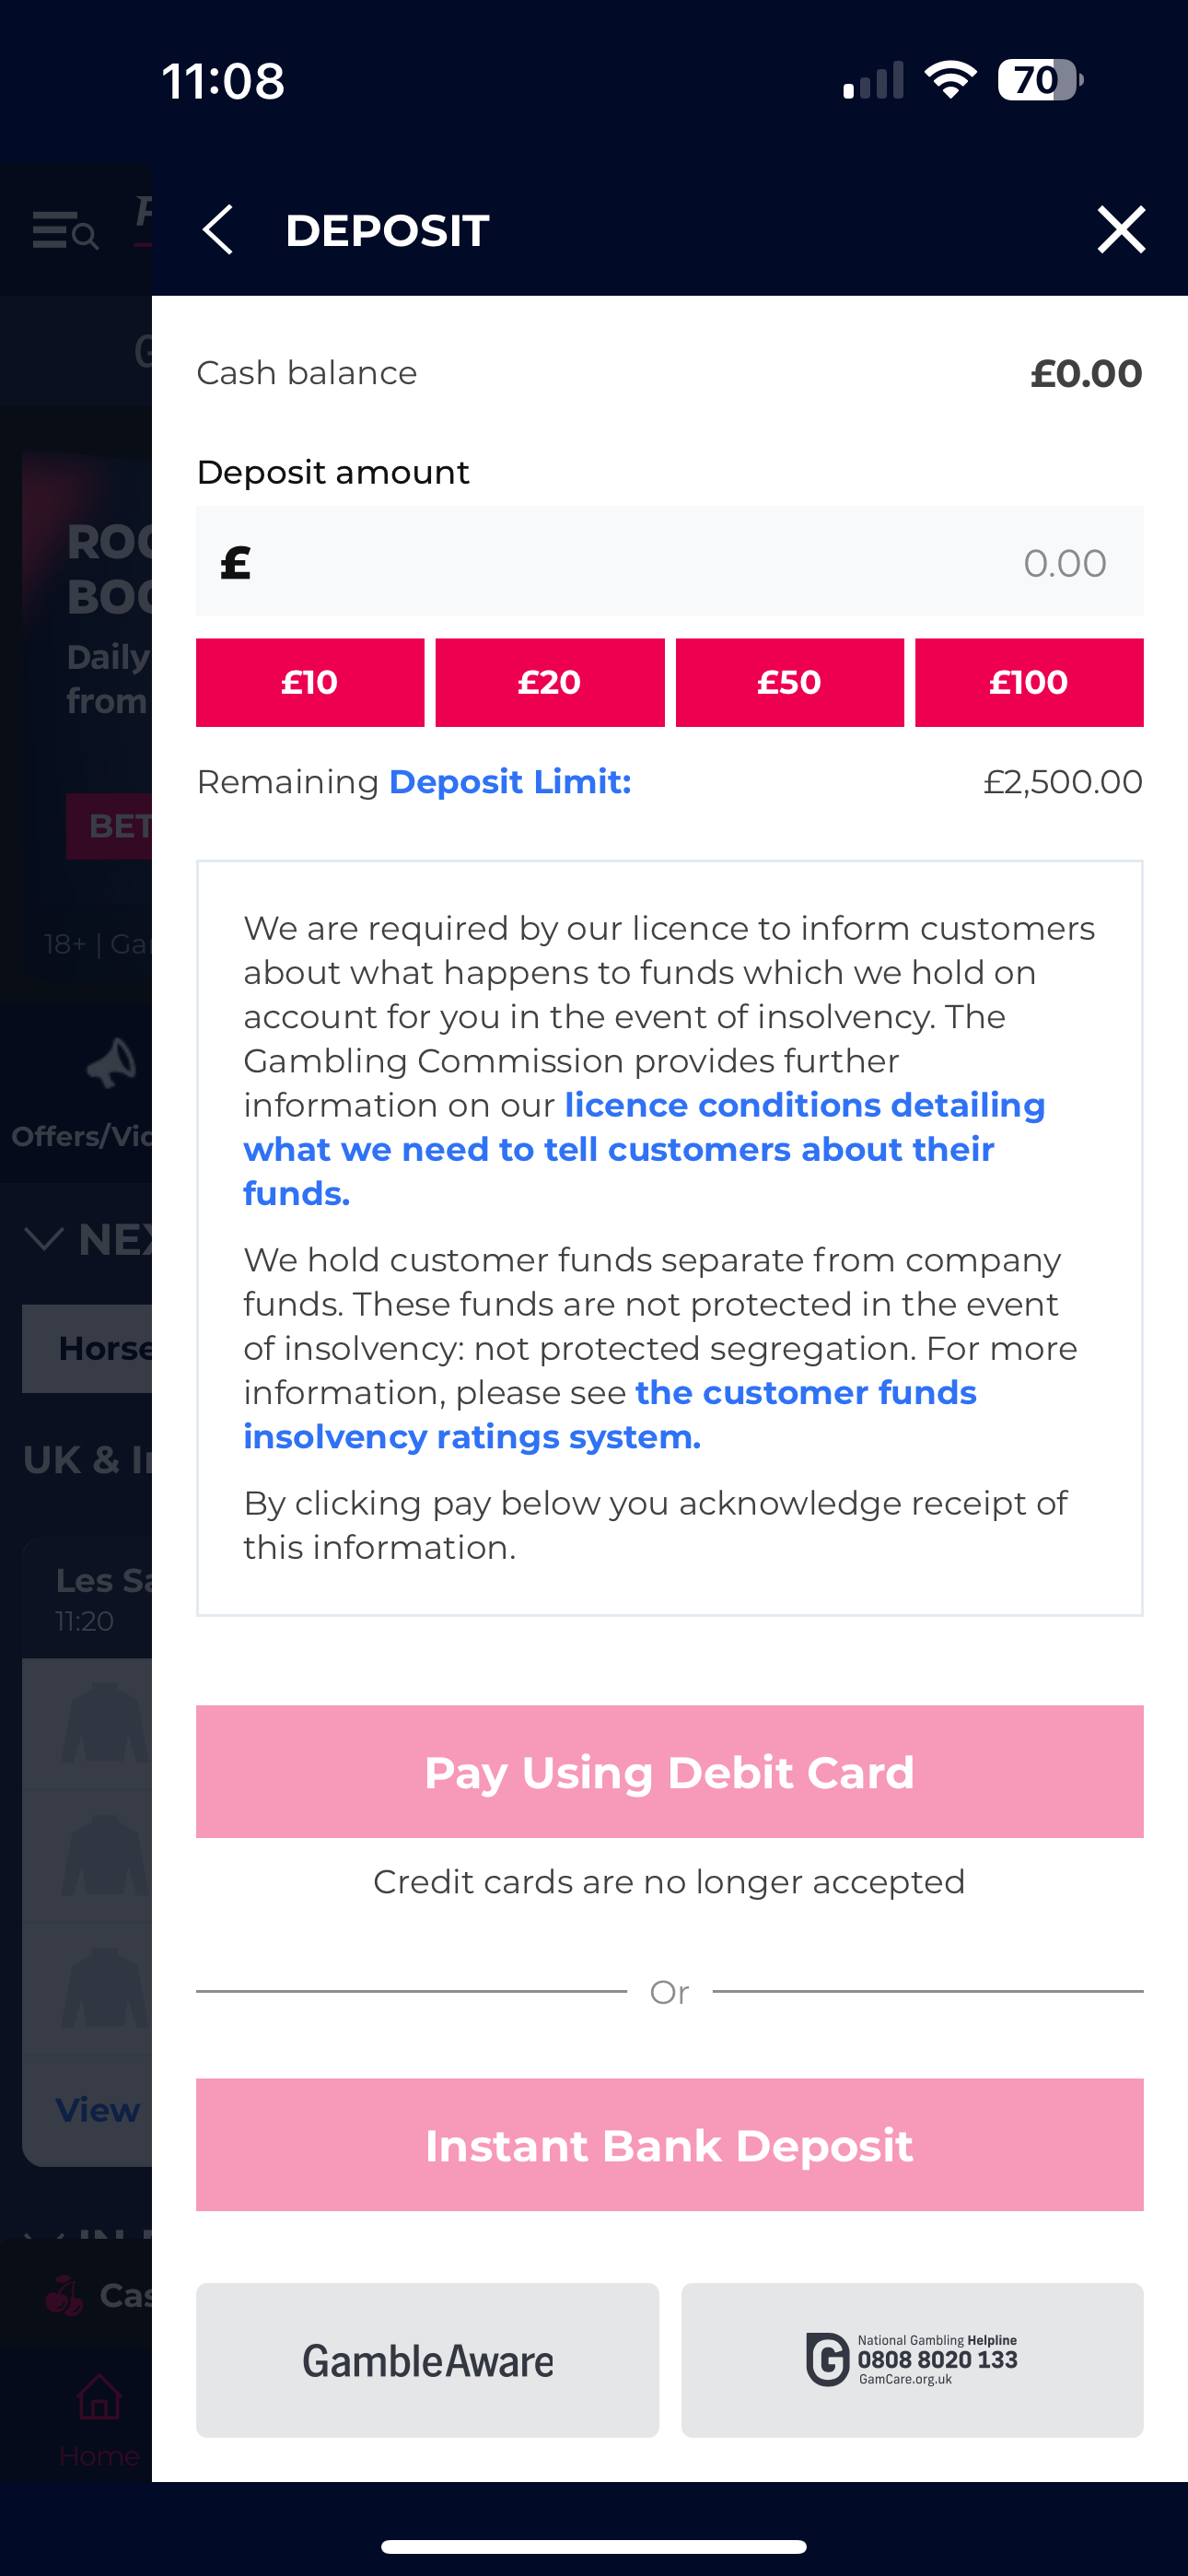Collapse the Next section chevron
The image size is (1188, 2576).
[x=44, y=1240]
